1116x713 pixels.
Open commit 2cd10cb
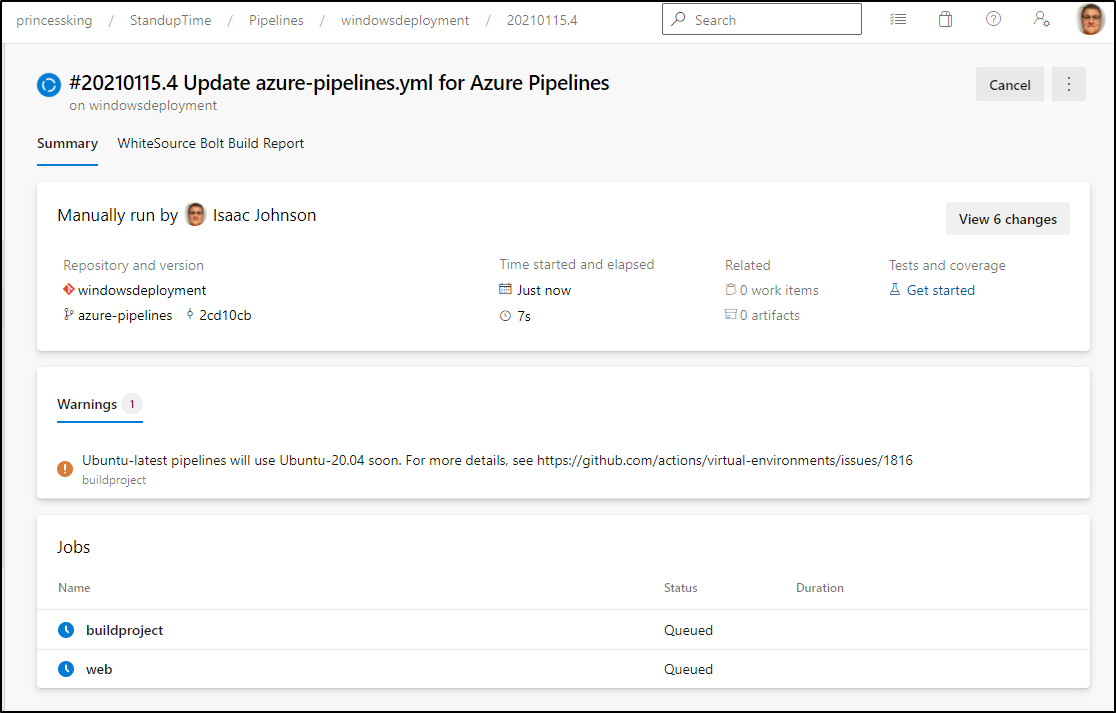click(225, 315)
